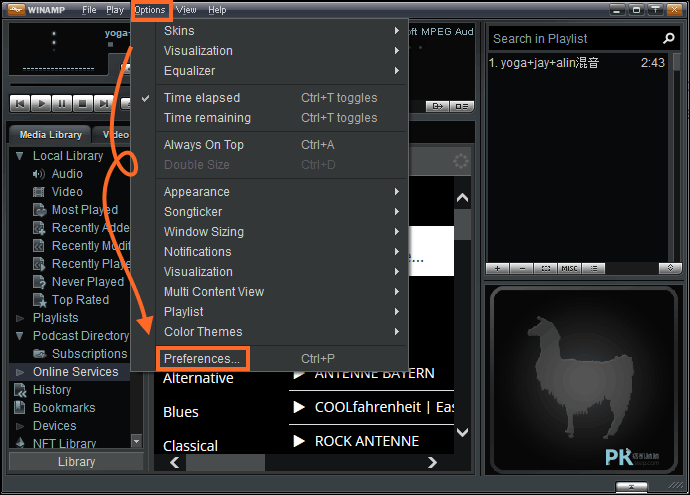This screenshot has height=495, width=690.
Task: Open the Video library icon
Action: click(x=39, y=192)
